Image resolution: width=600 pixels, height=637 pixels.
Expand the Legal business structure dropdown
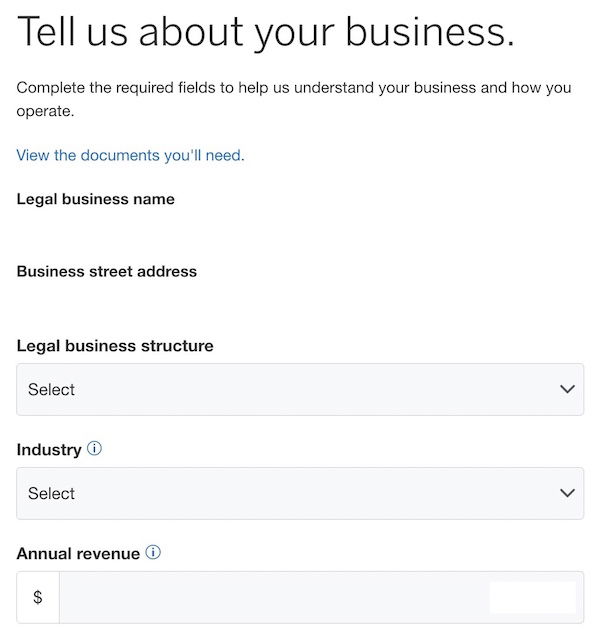coord(300,389)
